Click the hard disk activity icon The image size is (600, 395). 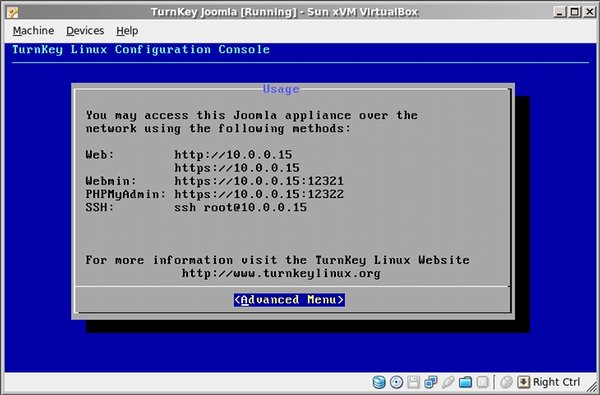pos(379,382)
